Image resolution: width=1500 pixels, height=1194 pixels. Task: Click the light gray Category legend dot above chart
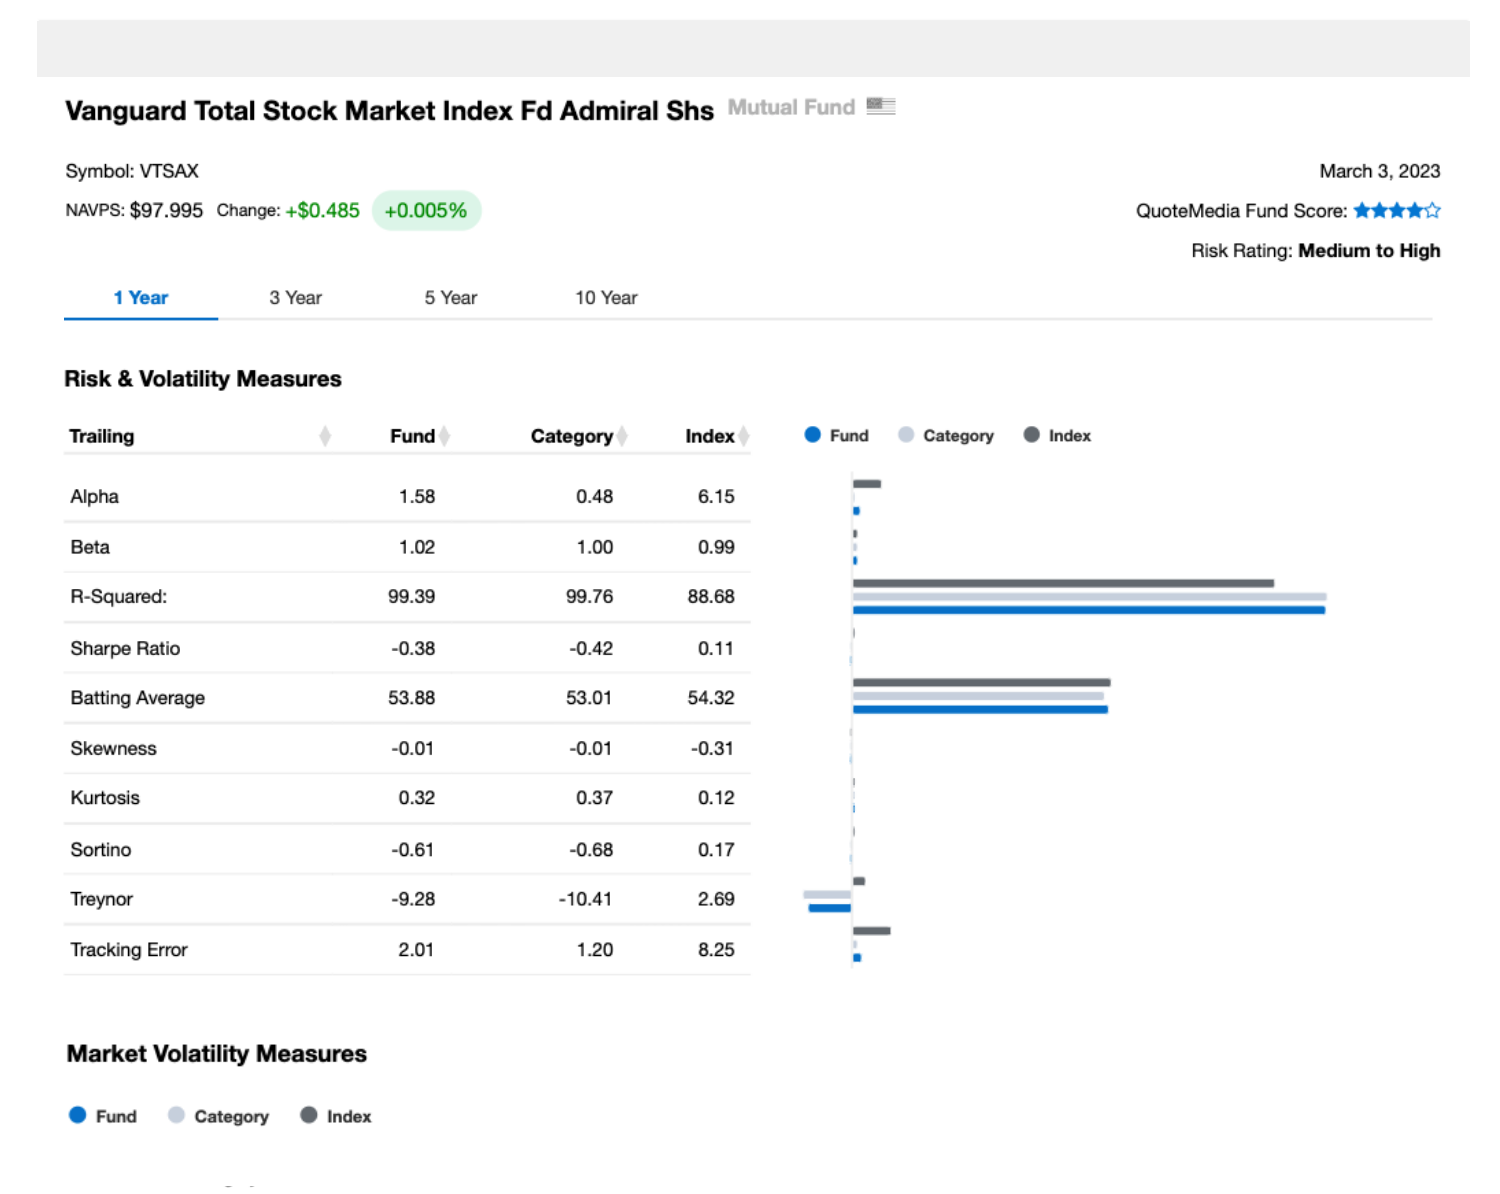(906, 435)
